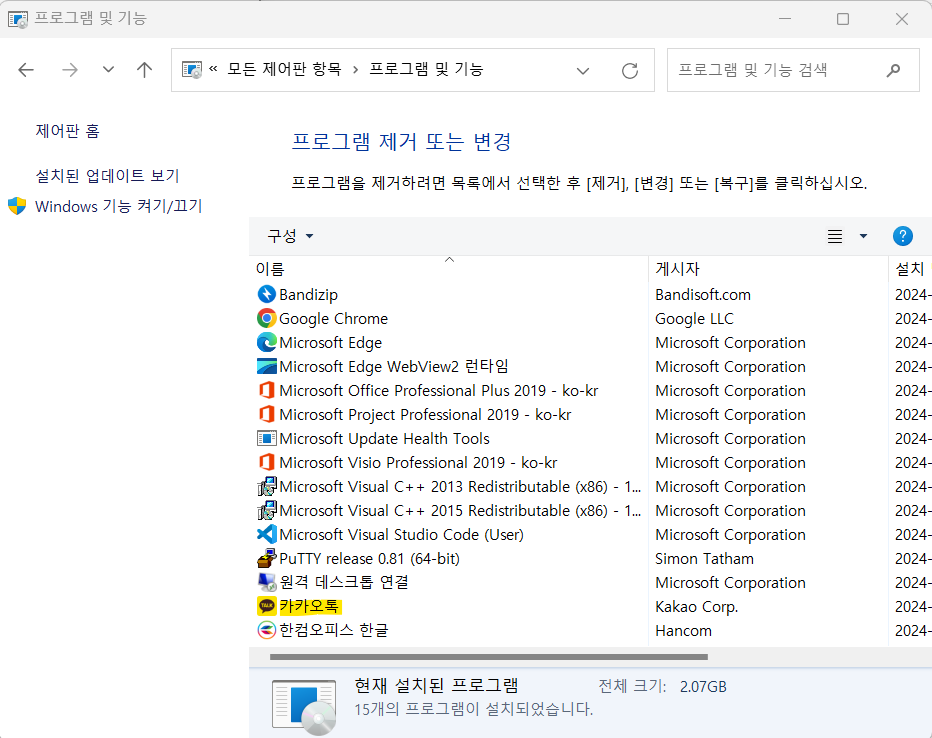The height and width of the screenshot is (738, 932).
Task: Click Microsoft Visio Professional 2019 icon
Action: 266,462
